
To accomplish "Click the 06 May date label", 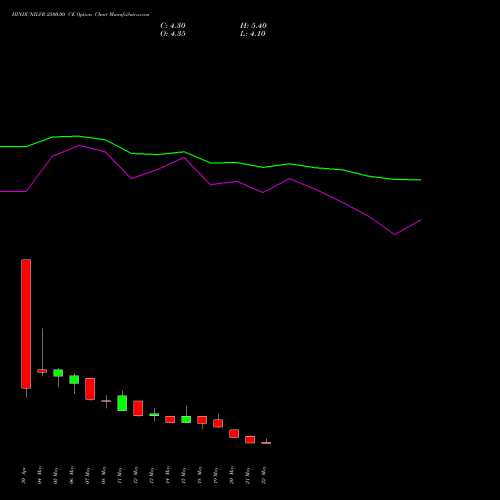I will [x=72, y=475].
